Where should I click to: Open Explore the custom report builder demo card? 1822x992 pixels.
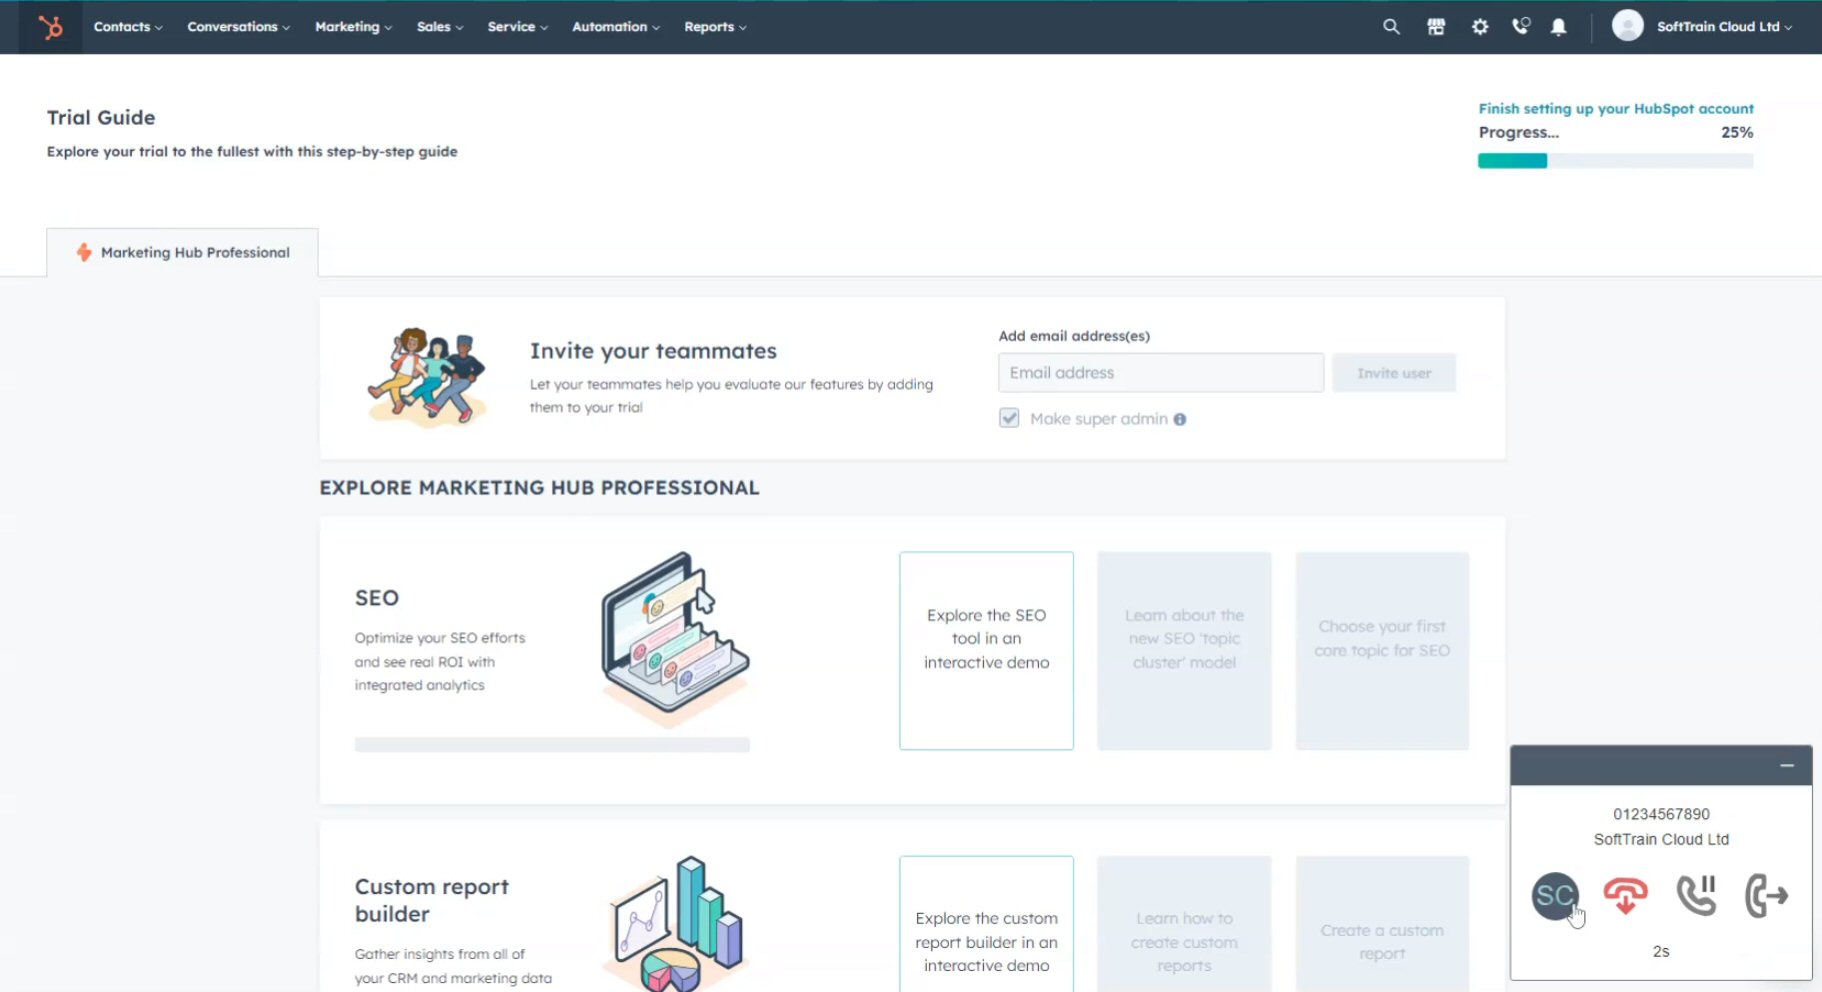(986, 924)
